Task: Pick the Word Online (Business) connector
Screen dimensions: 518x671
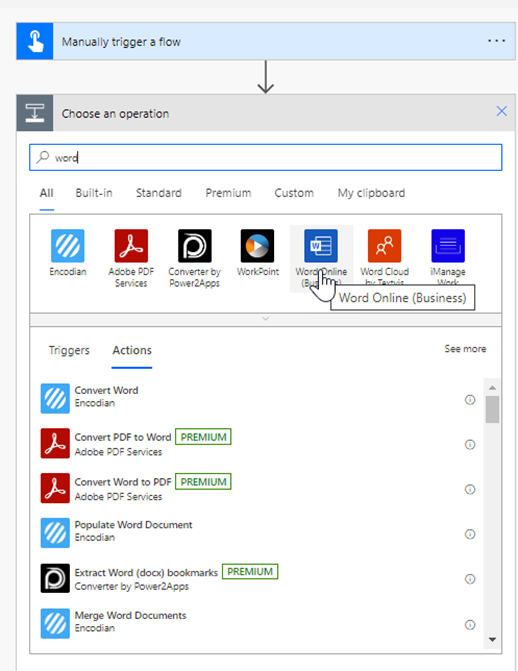Action: click(x=321, y=246)
